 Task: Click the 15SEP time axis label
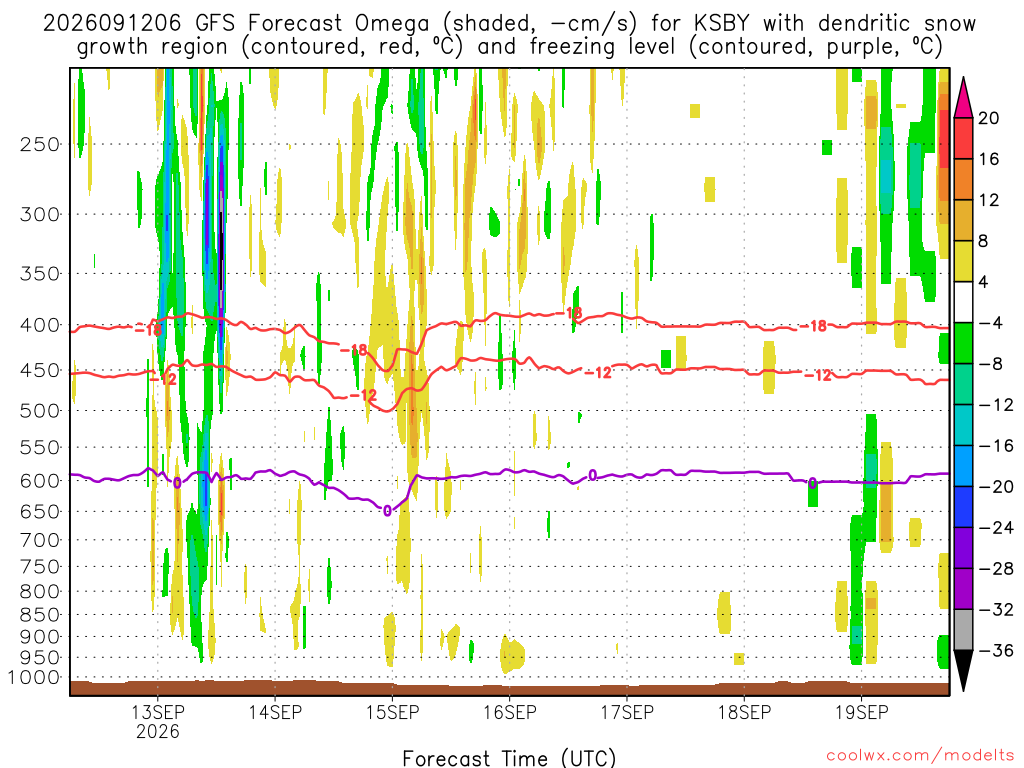[x=392, y=711]
